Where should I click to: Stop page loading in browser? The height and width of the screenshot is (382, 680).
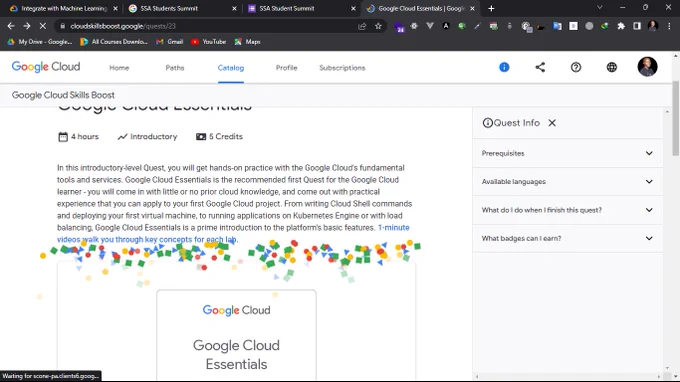pyautogui.click(x=42, y=26)
